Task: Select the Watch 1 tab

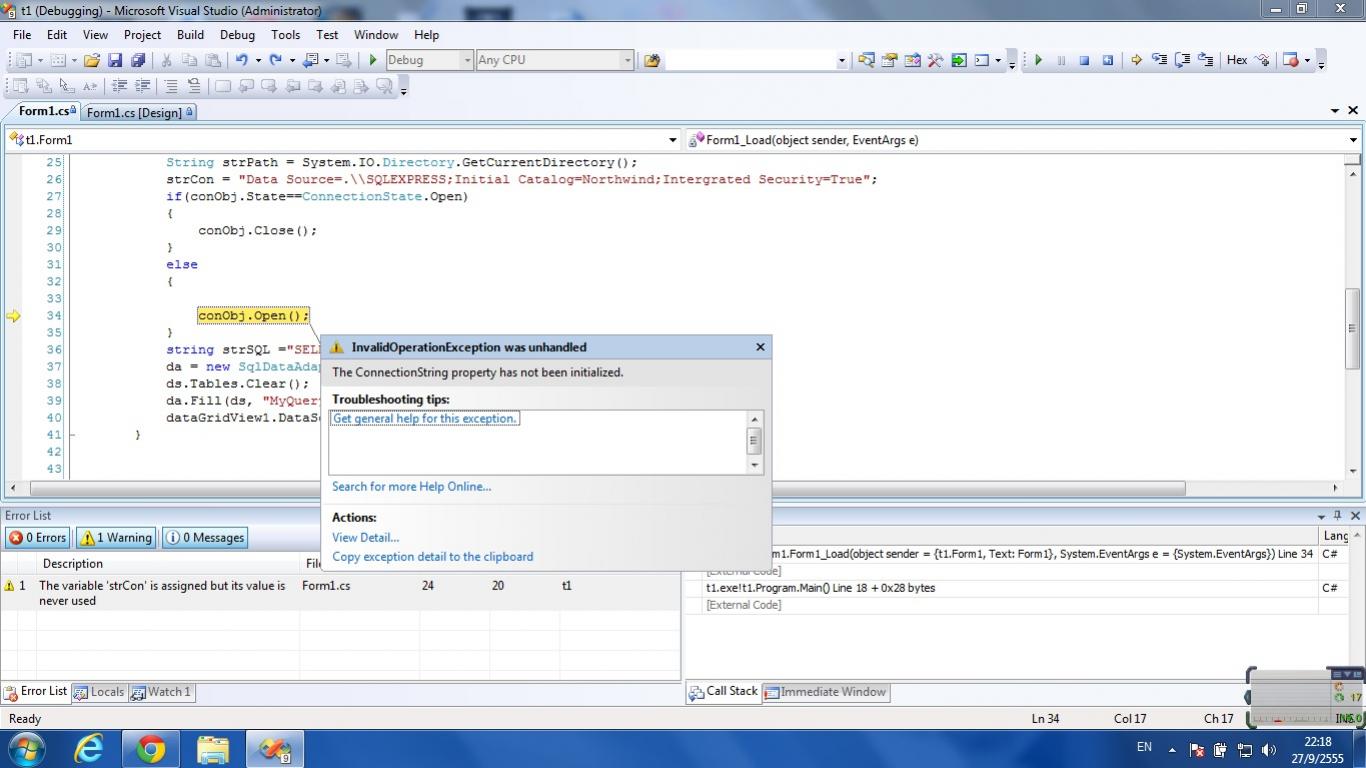Action: tap(161, 692)
